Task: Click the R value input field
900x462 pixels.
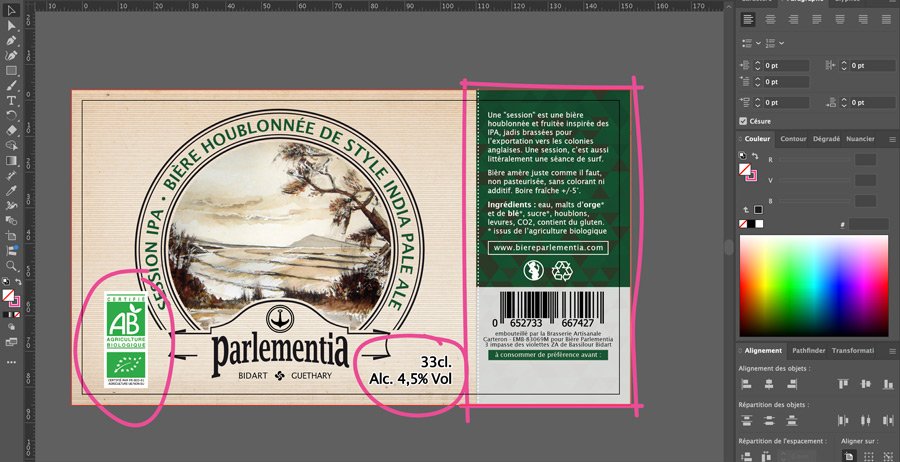Action: (866, 160)
